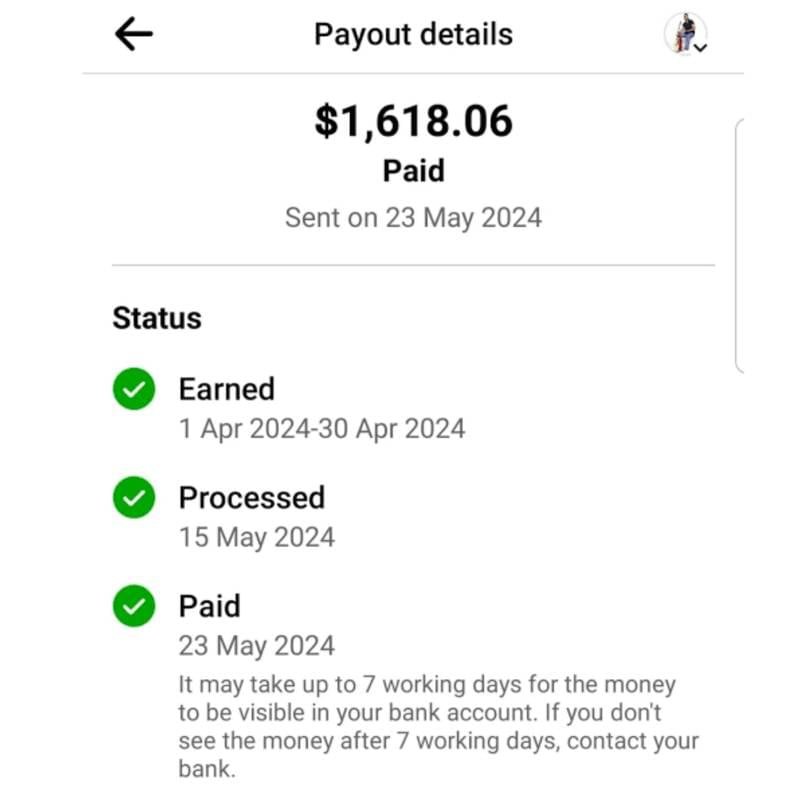Select the $1,618.06 payout amount
Viewport: 800px width, 802px height.
(x=413, y=121)
